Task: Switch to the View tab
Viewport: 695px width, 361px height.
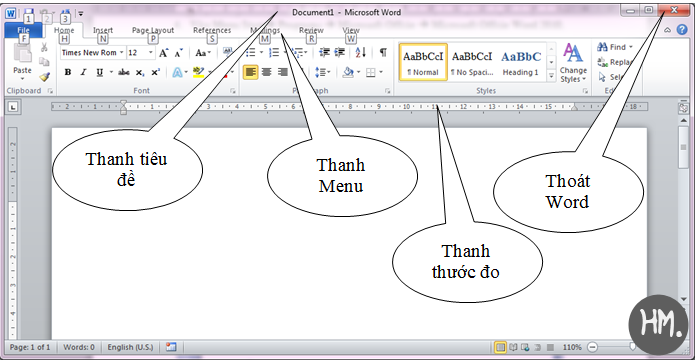Action: click(x=351, y=30)
